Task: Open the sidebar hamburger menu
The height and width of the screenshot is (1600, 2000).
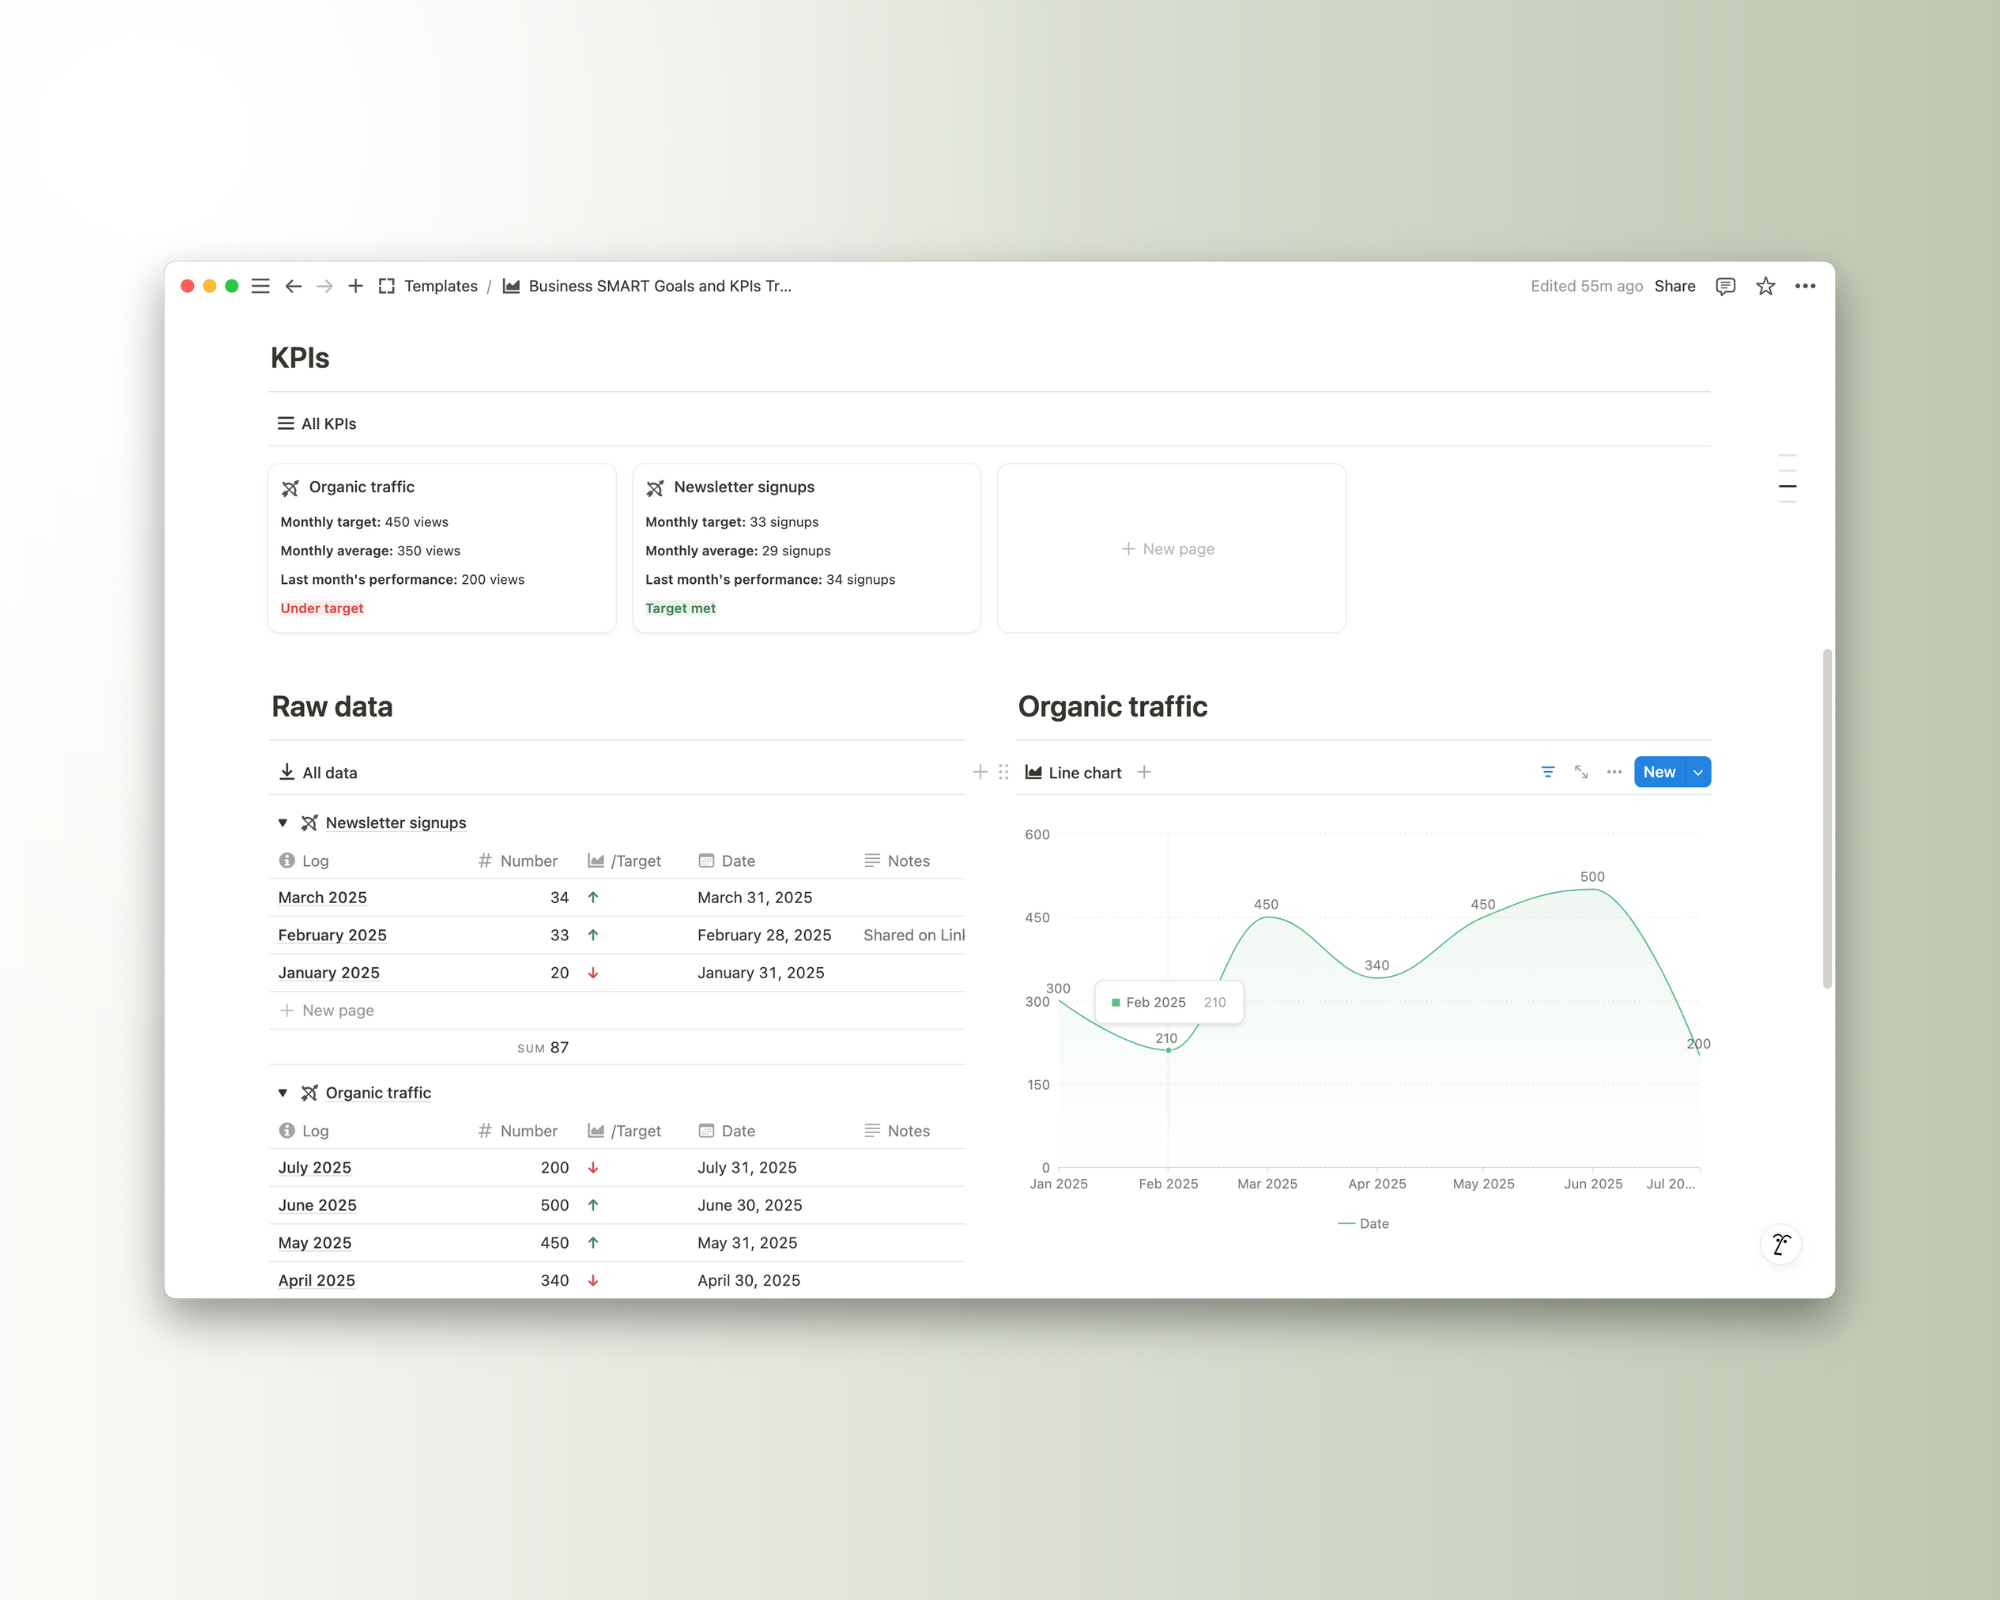Action: (x=260, y=286)
